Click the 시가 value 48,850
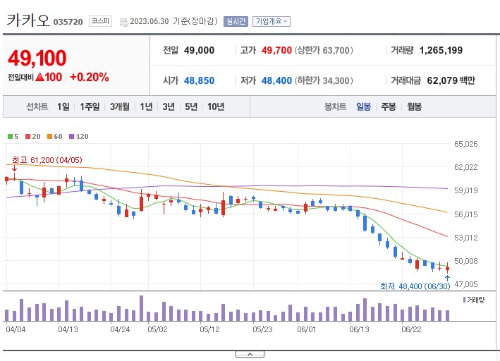 click(199, 80)
